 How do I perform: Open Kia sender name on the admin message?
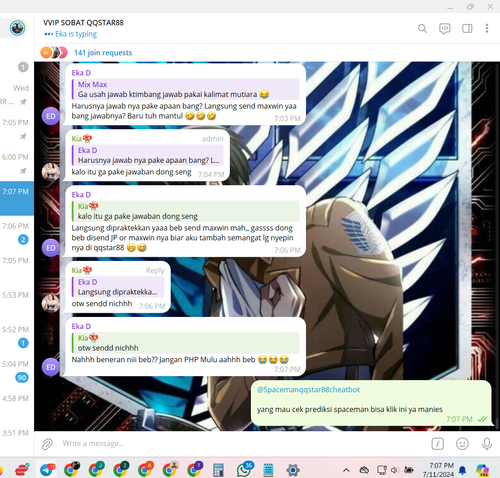(x=82, y=138)
